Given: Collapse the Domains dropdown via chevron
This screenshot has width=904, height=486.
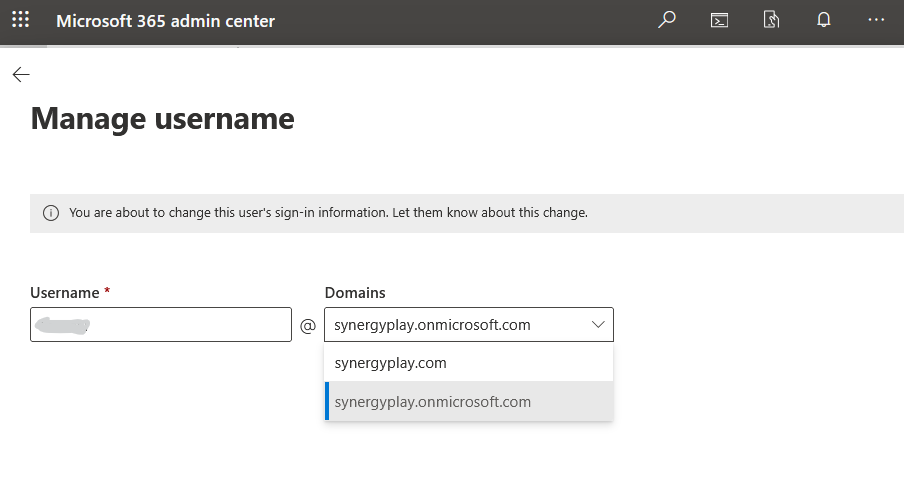Looking at the screenshot, I should pyautogui.click(x=598, y=325).
